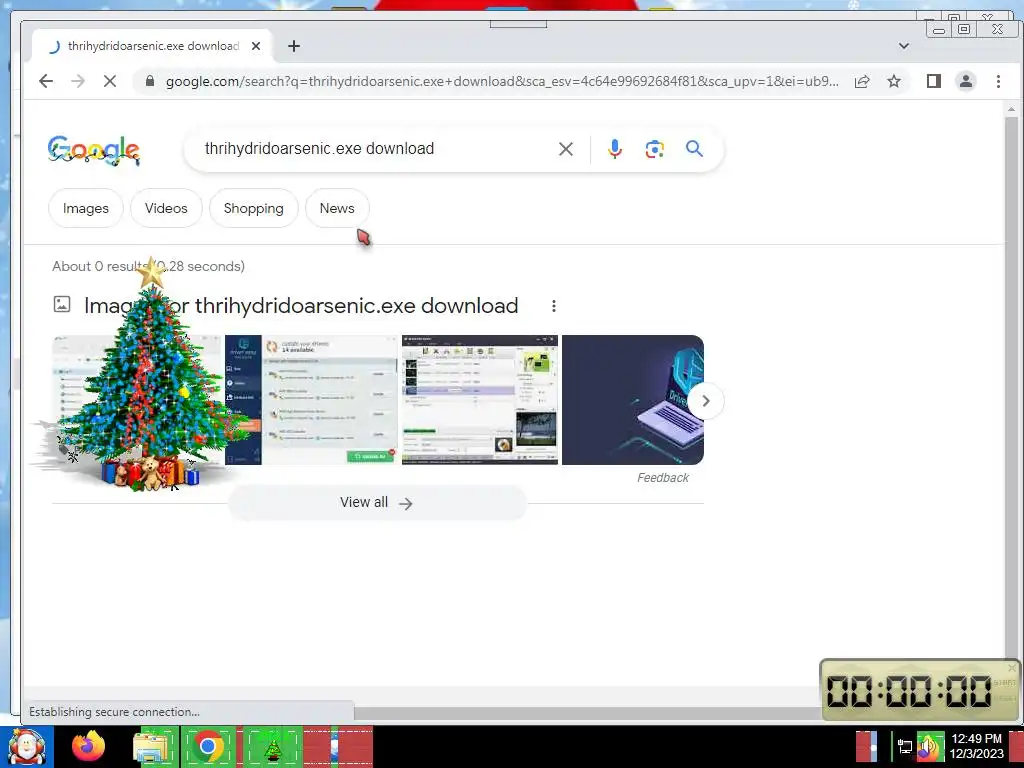This screenshot has width=1024, height=768.
Task: Launch Firefox from the taskbar
Action: coord(88,746)
